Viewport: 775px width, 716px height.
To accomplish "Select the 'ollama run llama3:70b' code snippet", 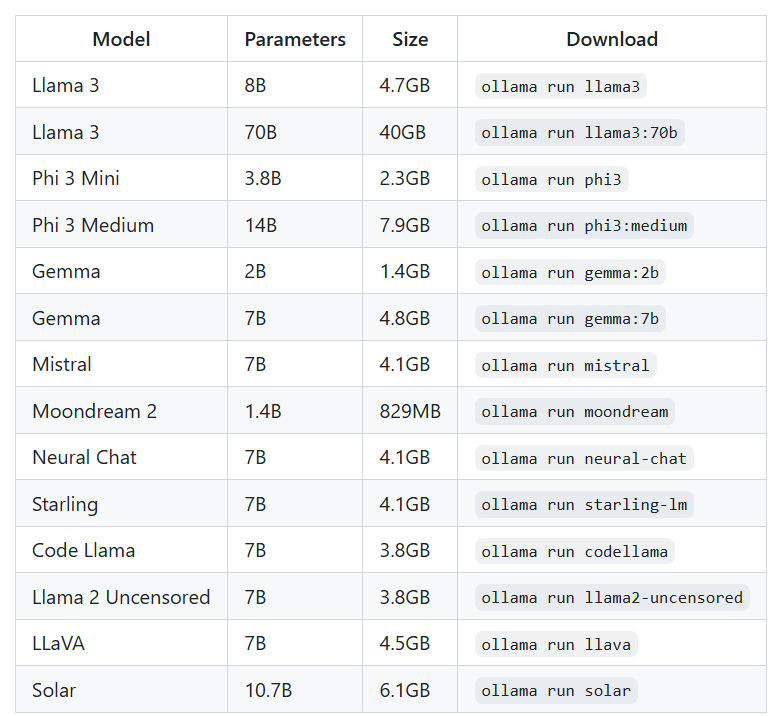I will click(579, 133).
